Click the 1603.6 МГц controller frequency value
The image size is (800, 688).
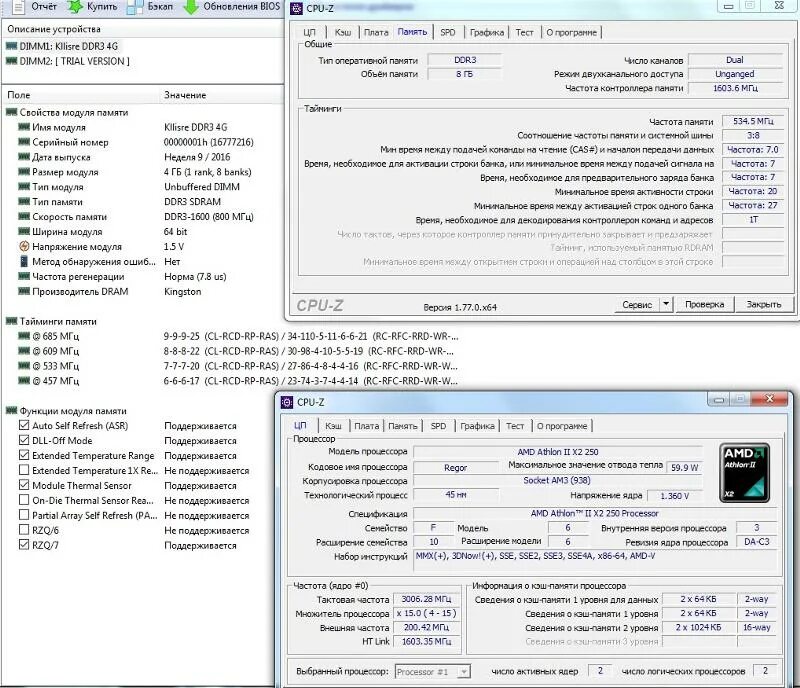pos(735,88)
